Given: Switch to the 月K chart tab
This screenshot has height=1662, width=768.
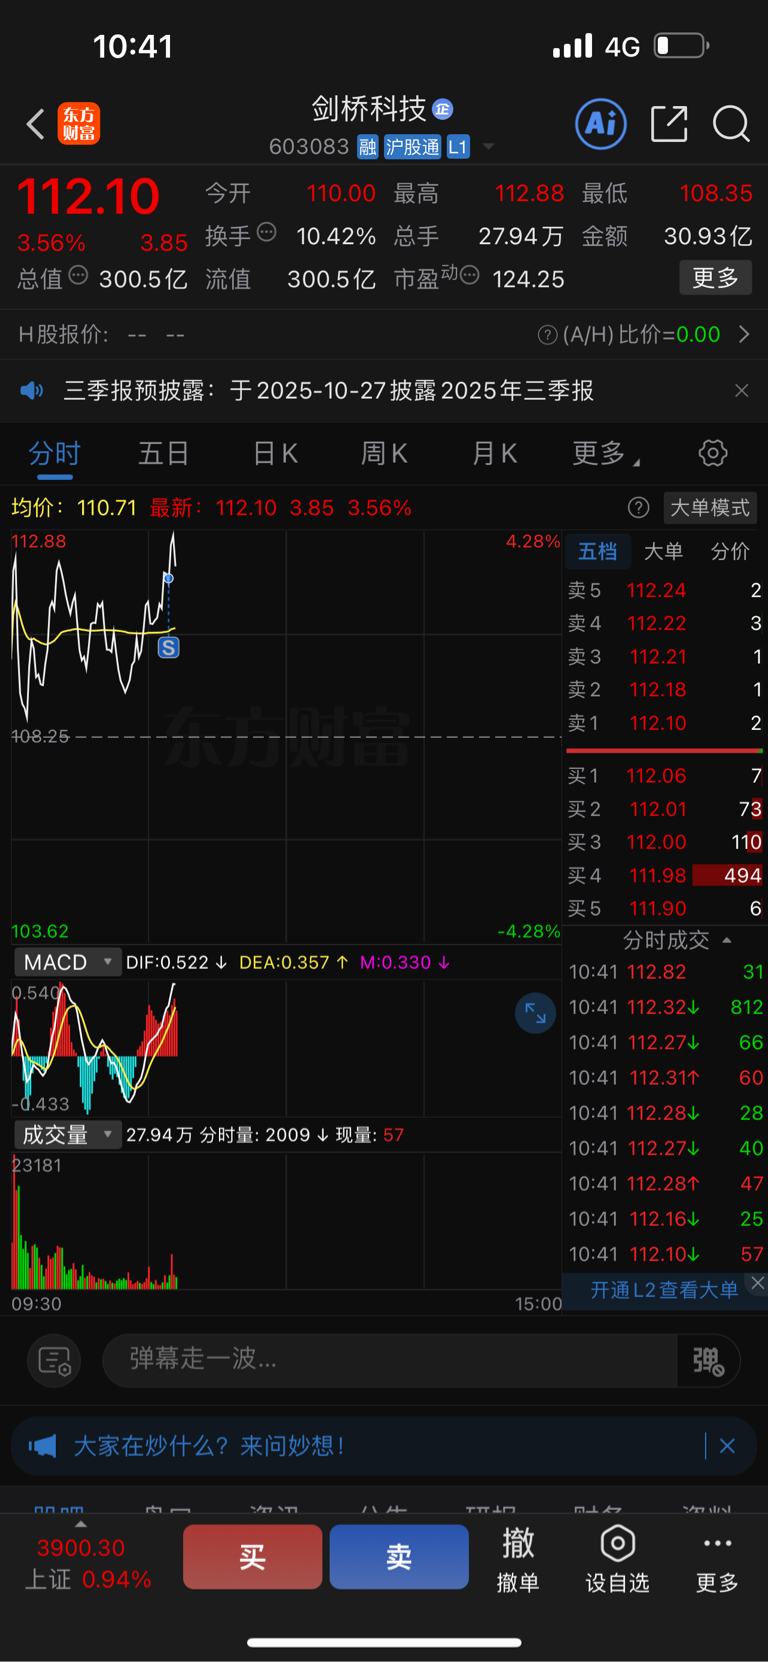Looking at the screenshot, I should (494, 454).
